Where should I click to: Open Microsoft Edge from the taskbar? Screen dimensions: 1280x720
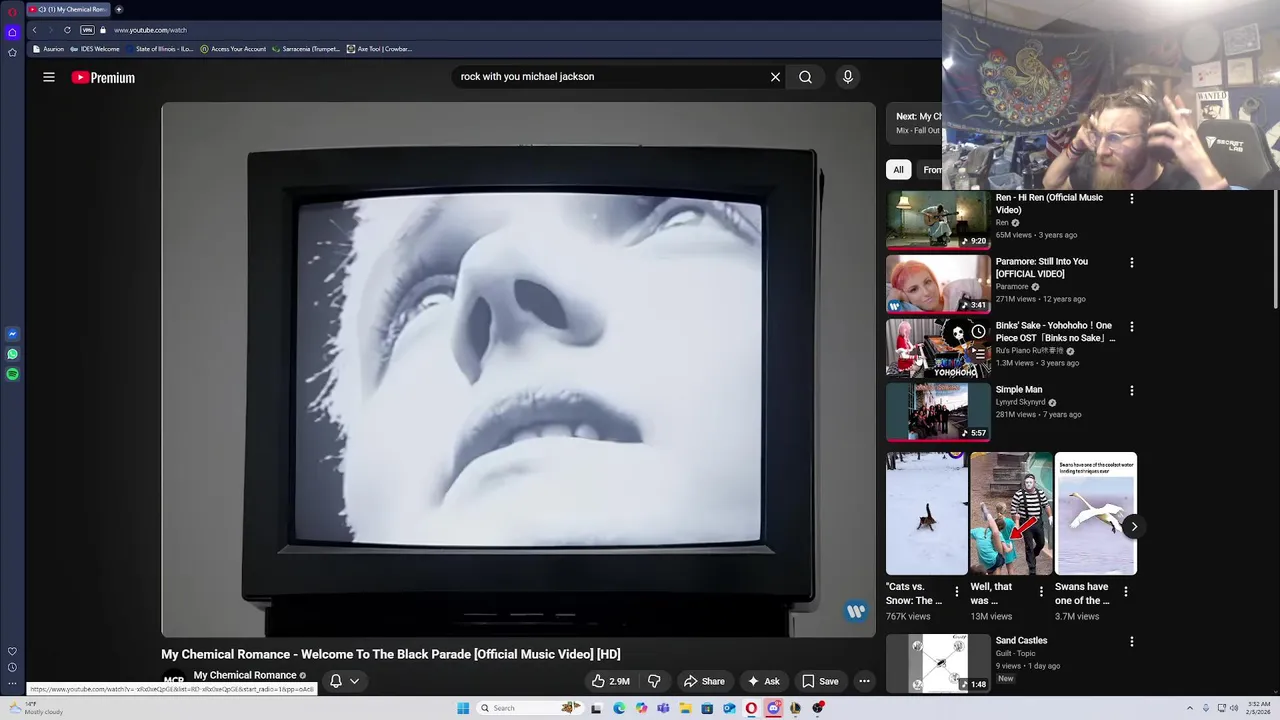point(619,708)
